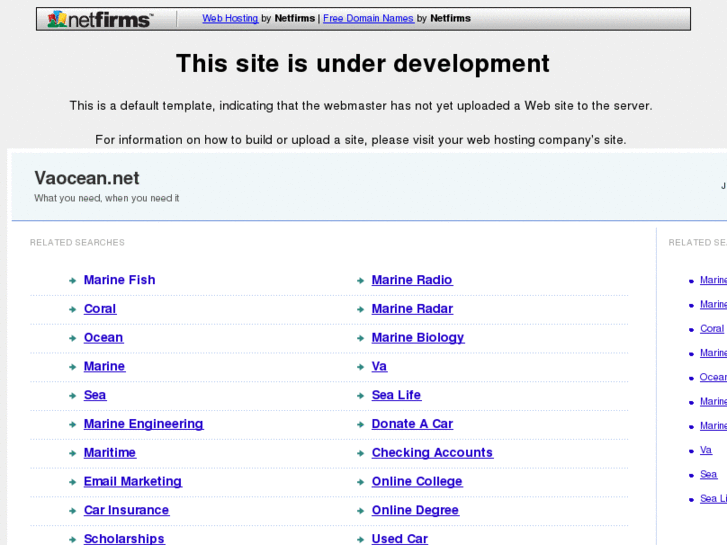Open the Donate A Car link

coord(413,423)
